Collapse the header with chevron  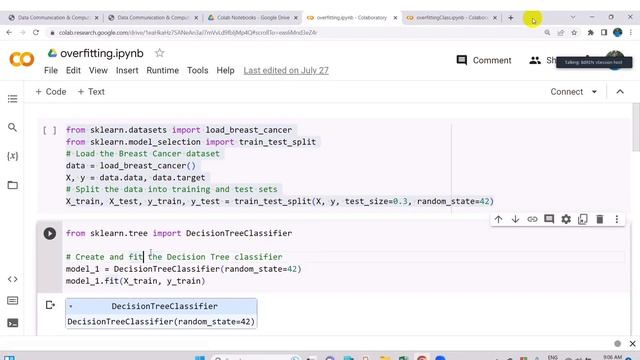tap(620, 92)
